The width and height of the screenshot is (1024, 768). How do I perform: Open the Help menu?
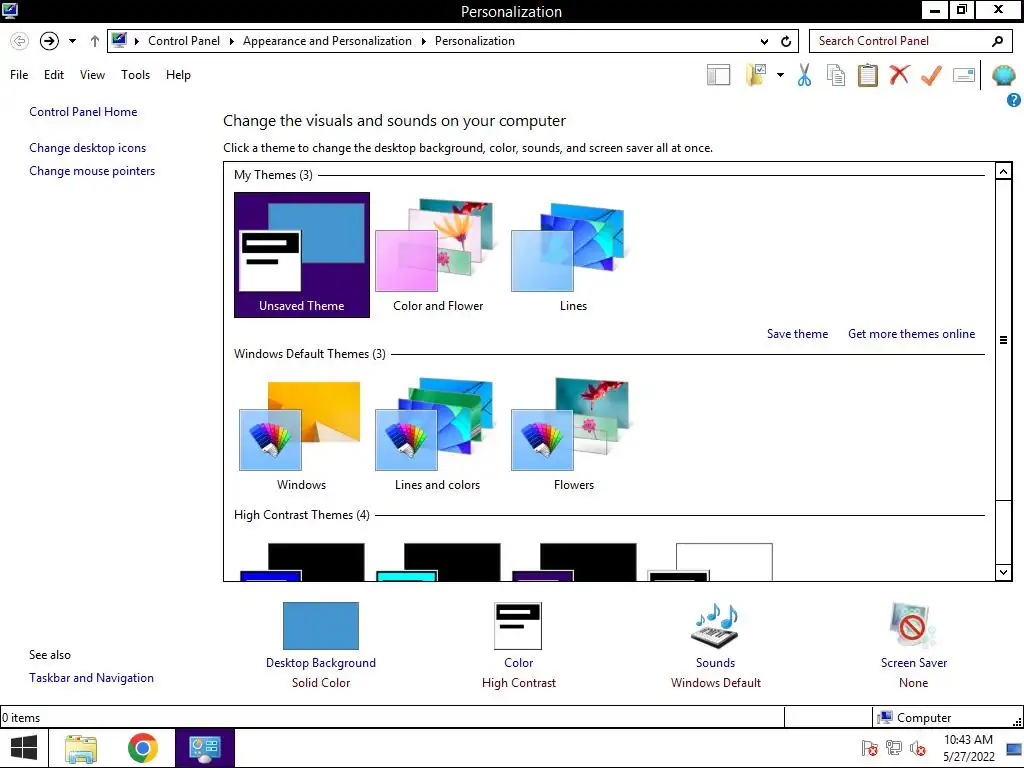pyautogui.click(x=178, y=75)
